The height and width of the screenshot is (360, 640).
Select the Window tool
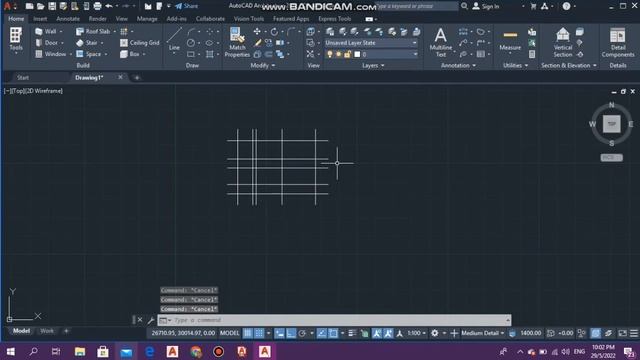(51, 54)
